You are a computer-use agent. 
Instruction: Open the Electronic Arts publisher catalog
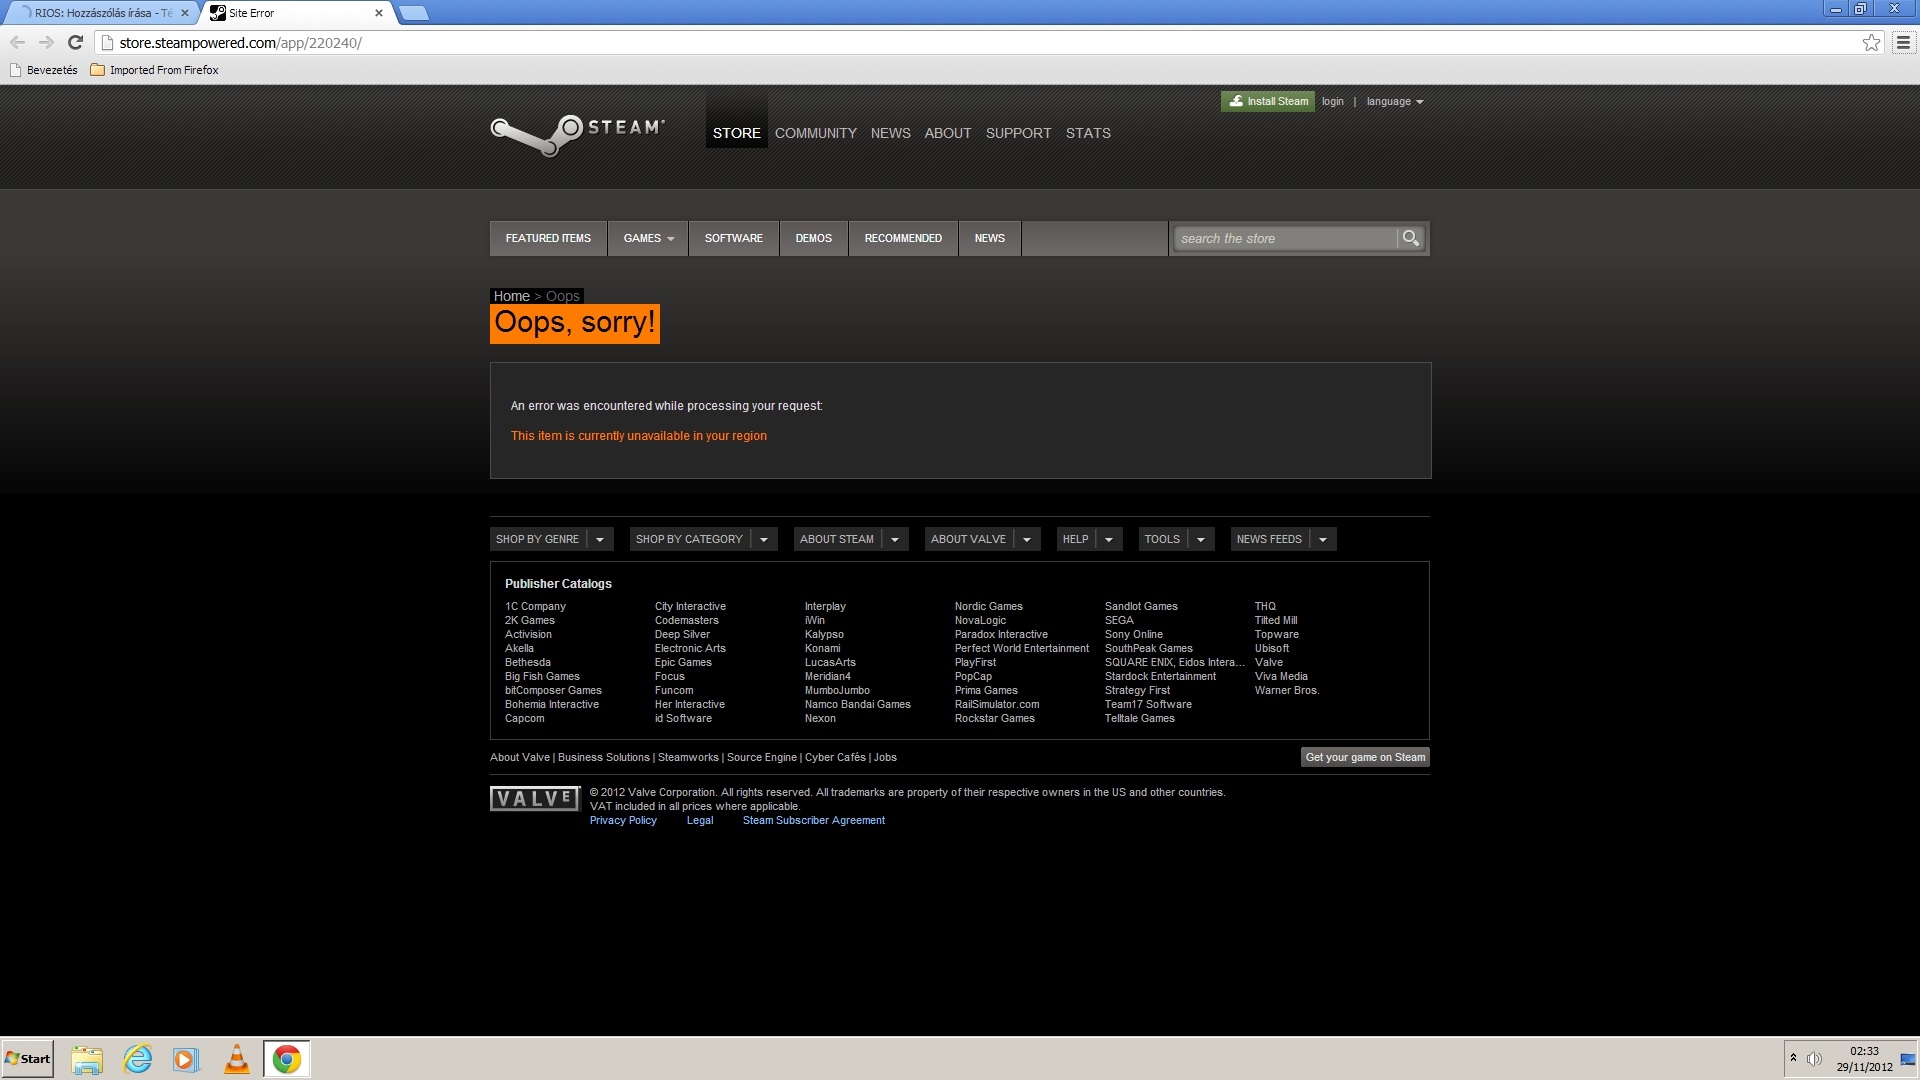690,648
